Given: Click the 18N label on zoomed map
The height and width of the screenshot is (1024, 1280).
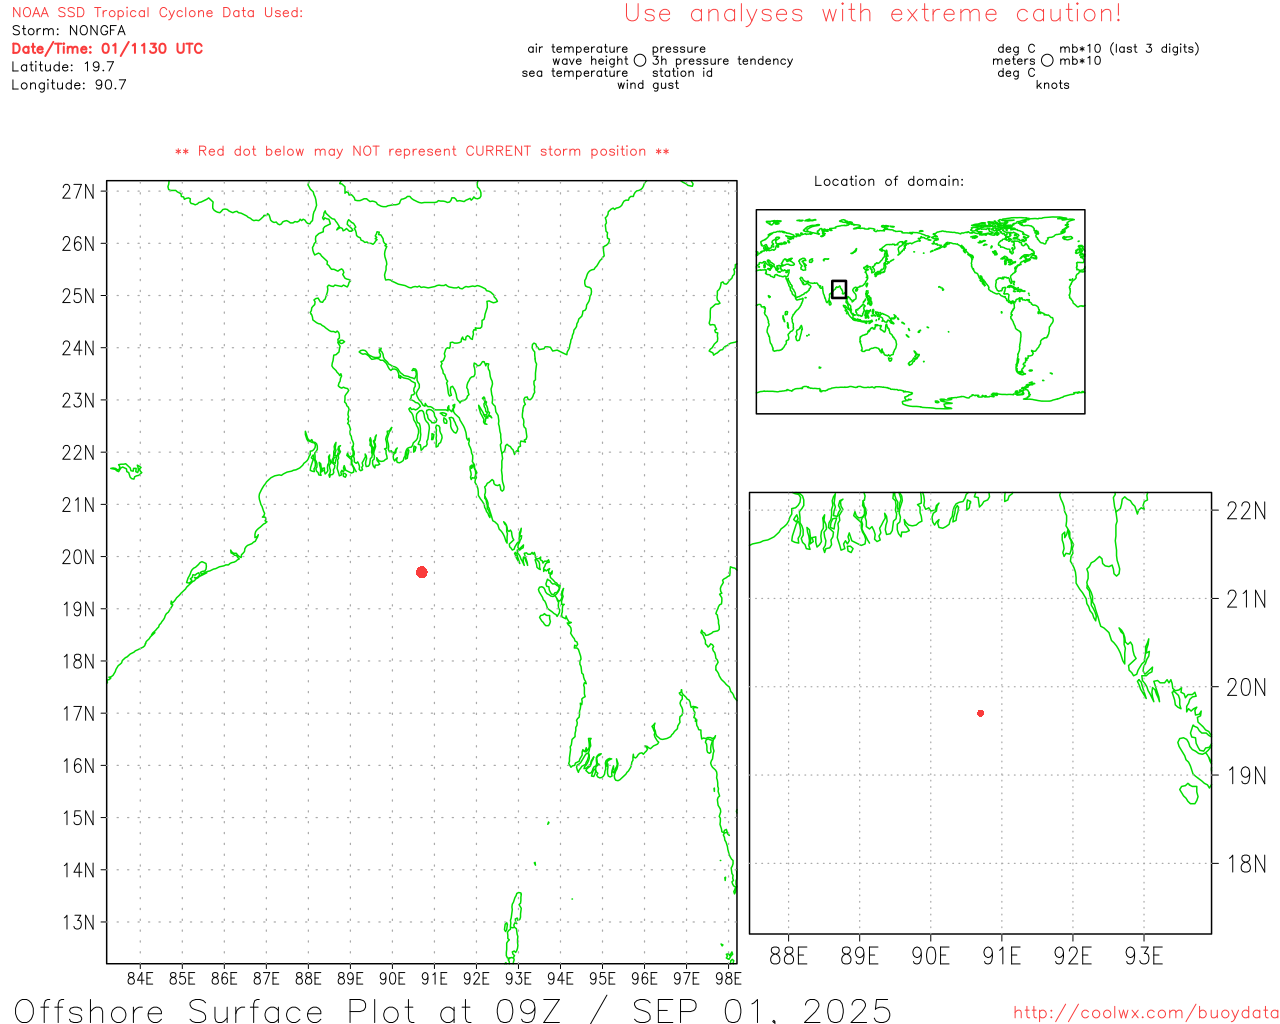Looking at the screenshot, I should coord(1246,864).
